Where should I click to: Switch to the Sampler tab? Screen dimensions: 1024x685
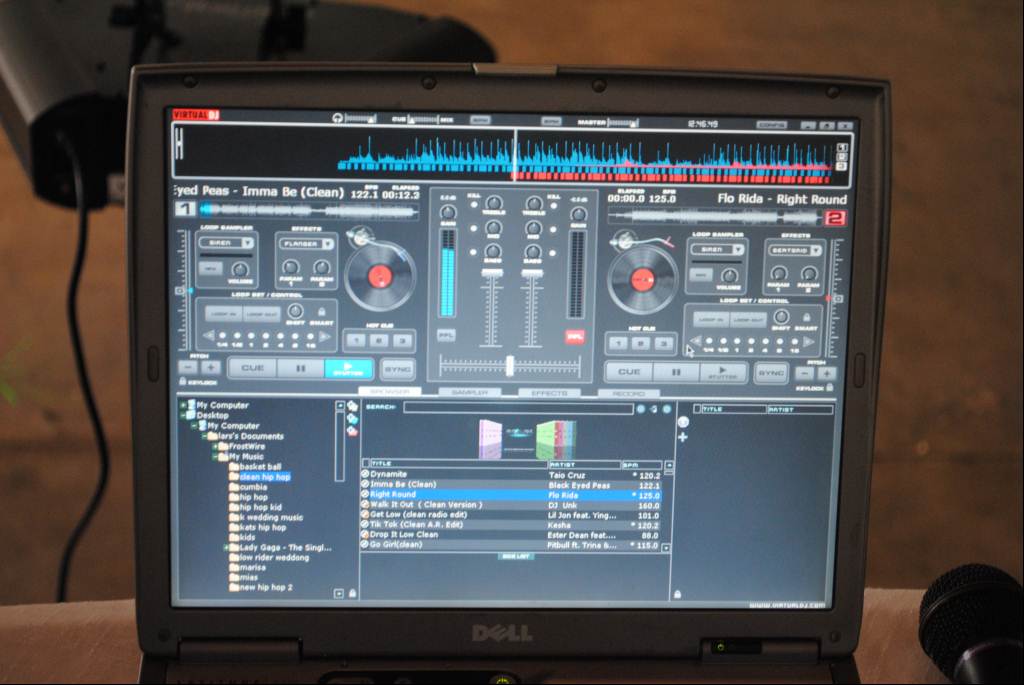point(470,392)
